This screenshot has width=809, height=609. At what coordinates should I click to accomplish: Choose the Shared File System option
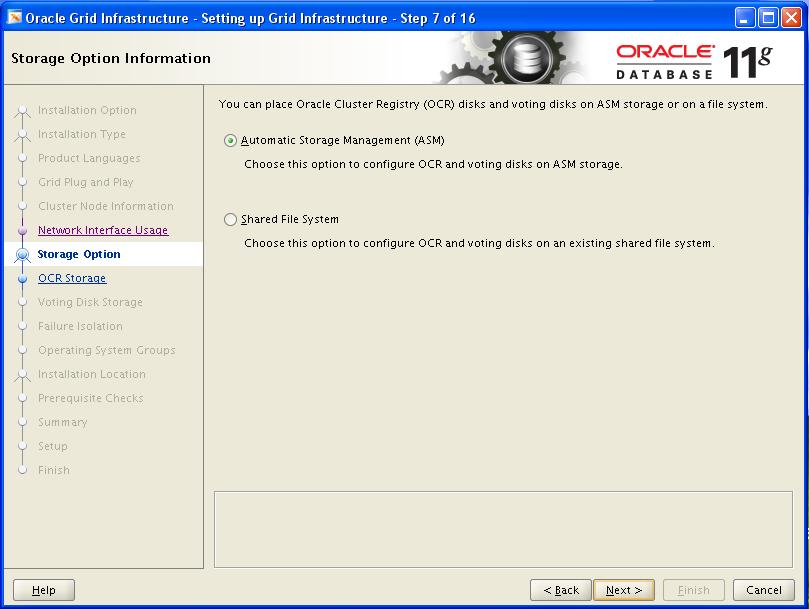pos(231,220)
